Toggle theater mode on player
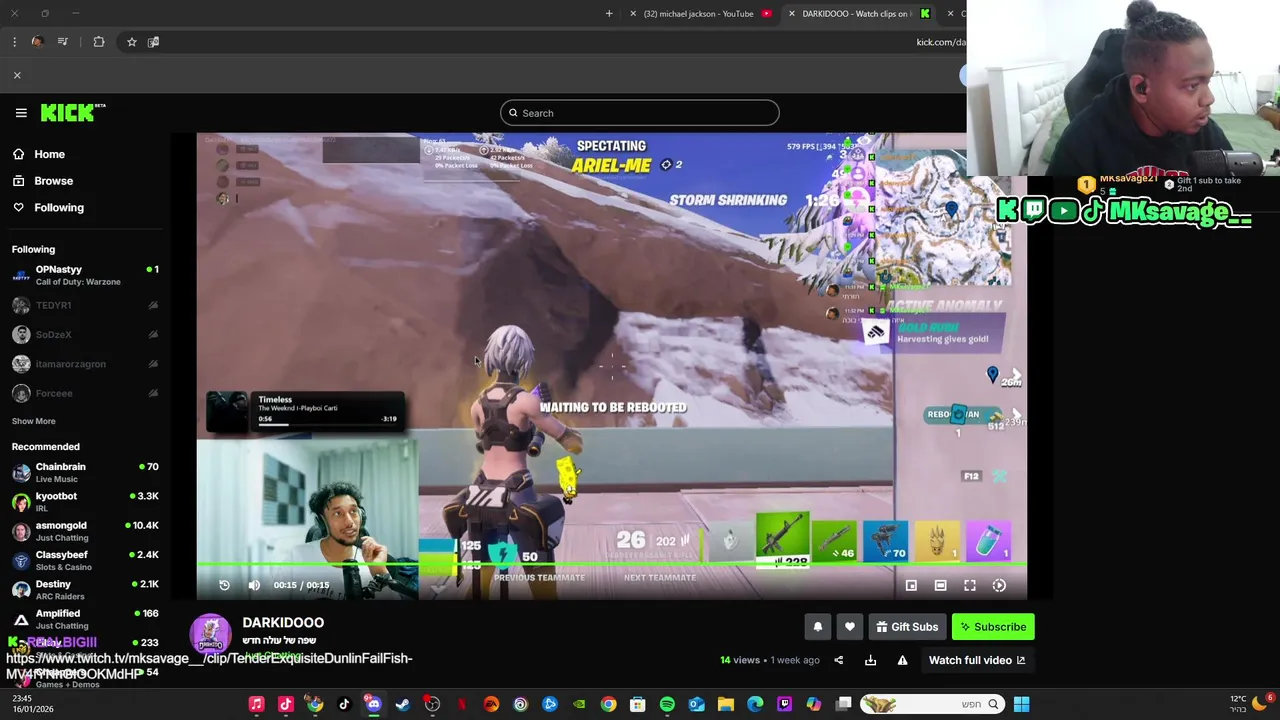This screenshot has width=1280, height=720. click(x=940, y=585)
